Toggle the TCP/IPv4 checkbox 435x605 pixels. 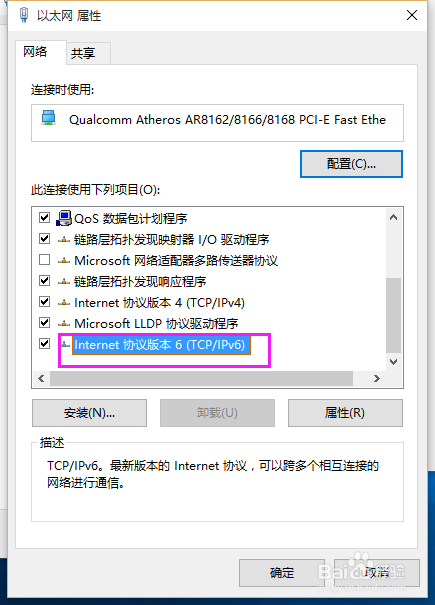coord(44,301)
